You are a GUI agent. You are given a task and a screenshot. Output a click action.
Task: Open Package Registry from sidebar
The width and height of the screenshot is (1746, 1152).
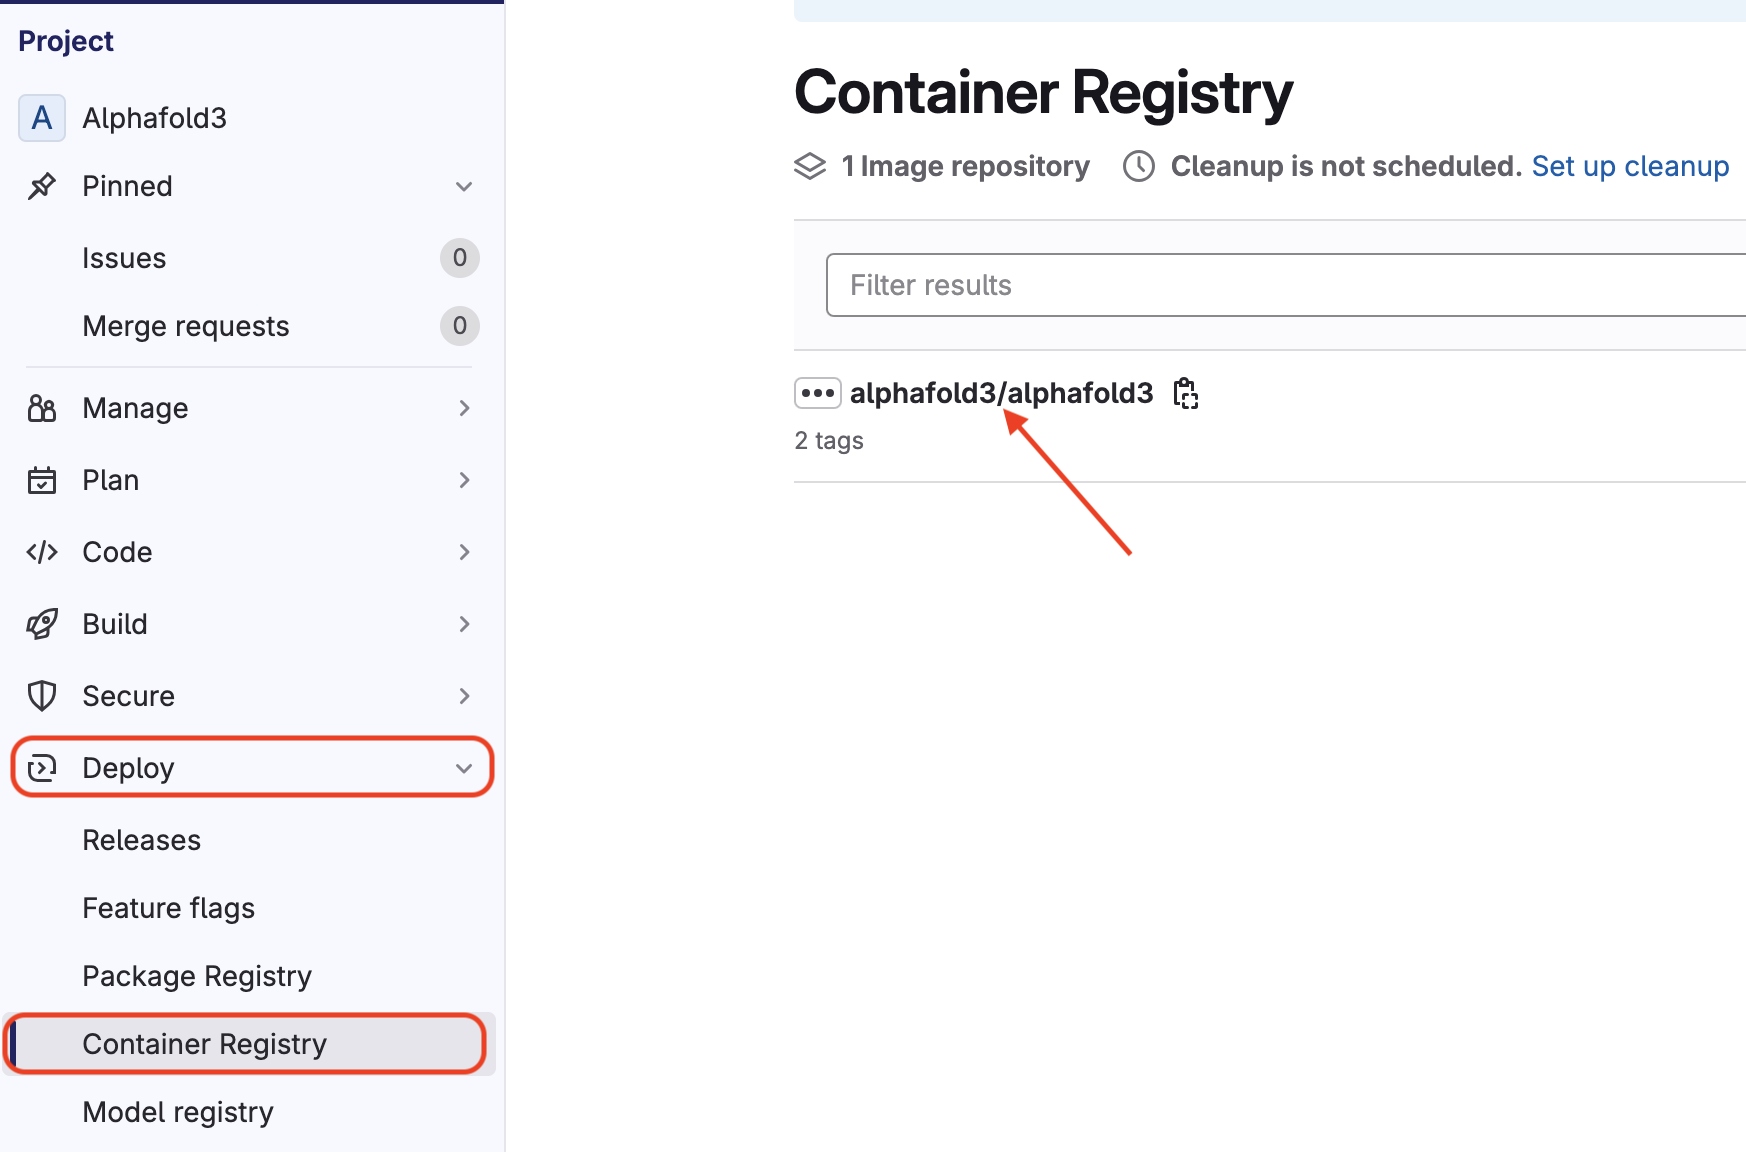(197, 976)
